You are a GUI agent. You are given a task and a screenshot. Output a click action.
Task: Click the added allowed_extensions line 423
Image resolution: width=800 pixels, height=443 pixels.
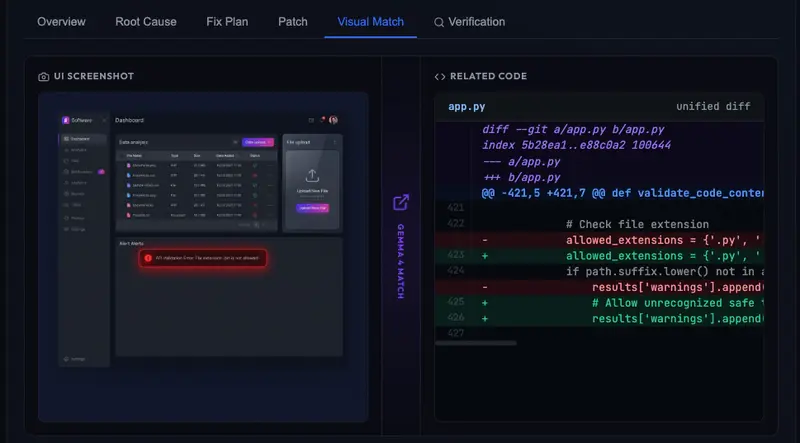tap(599, 256)
